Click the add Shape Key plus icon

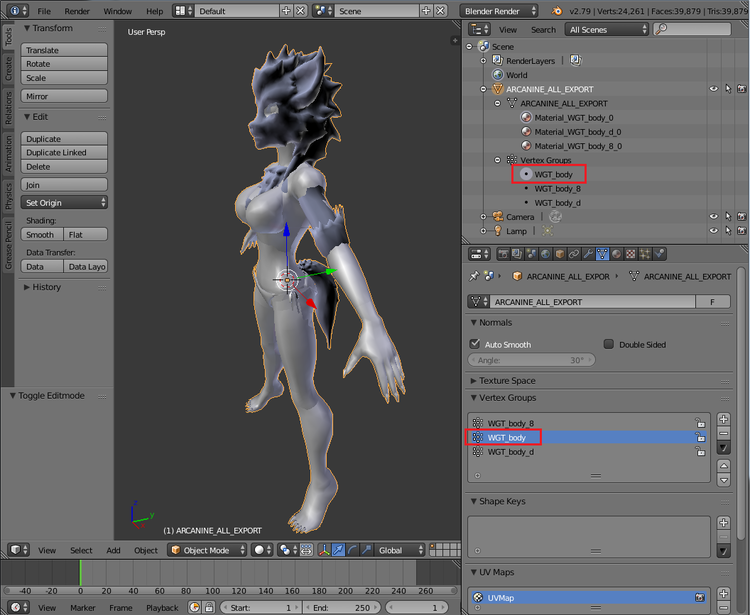click(x=724, y=523)
